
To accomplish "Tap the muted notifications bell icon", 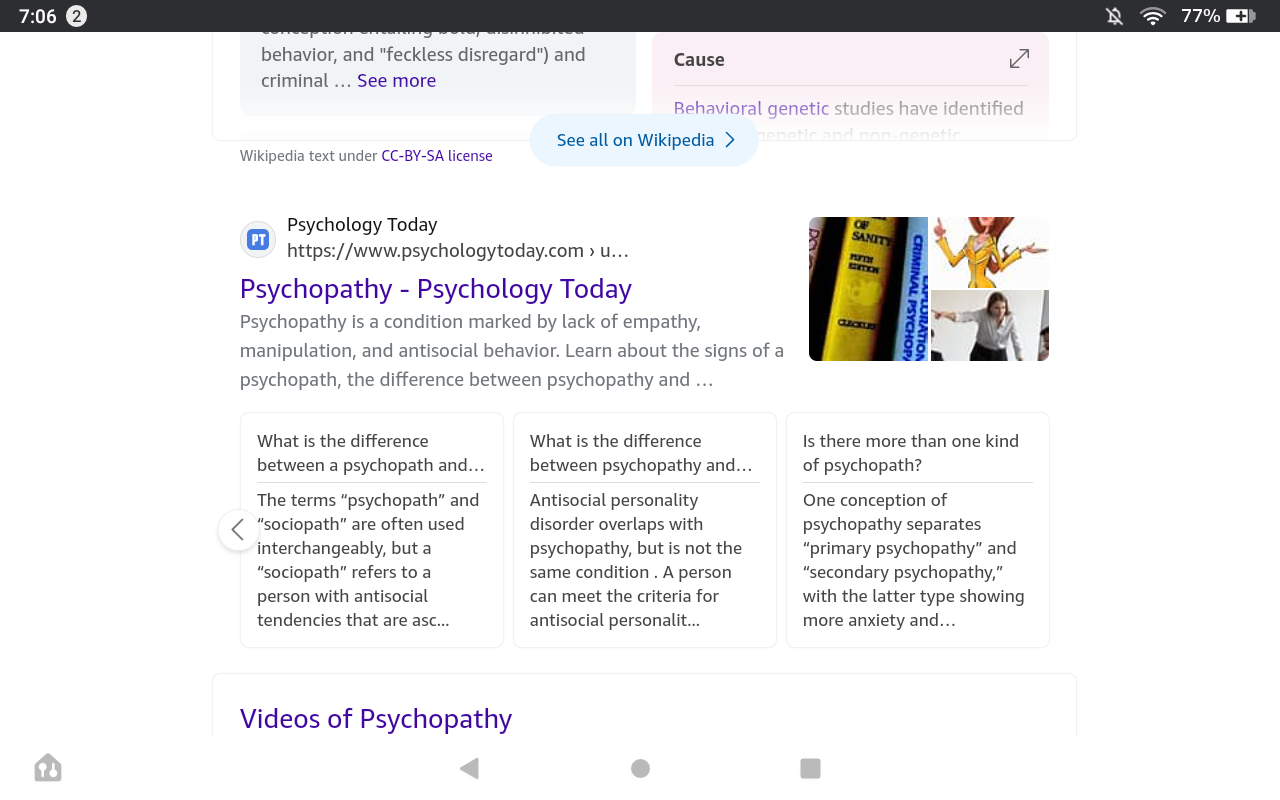I will point(1114,16).
